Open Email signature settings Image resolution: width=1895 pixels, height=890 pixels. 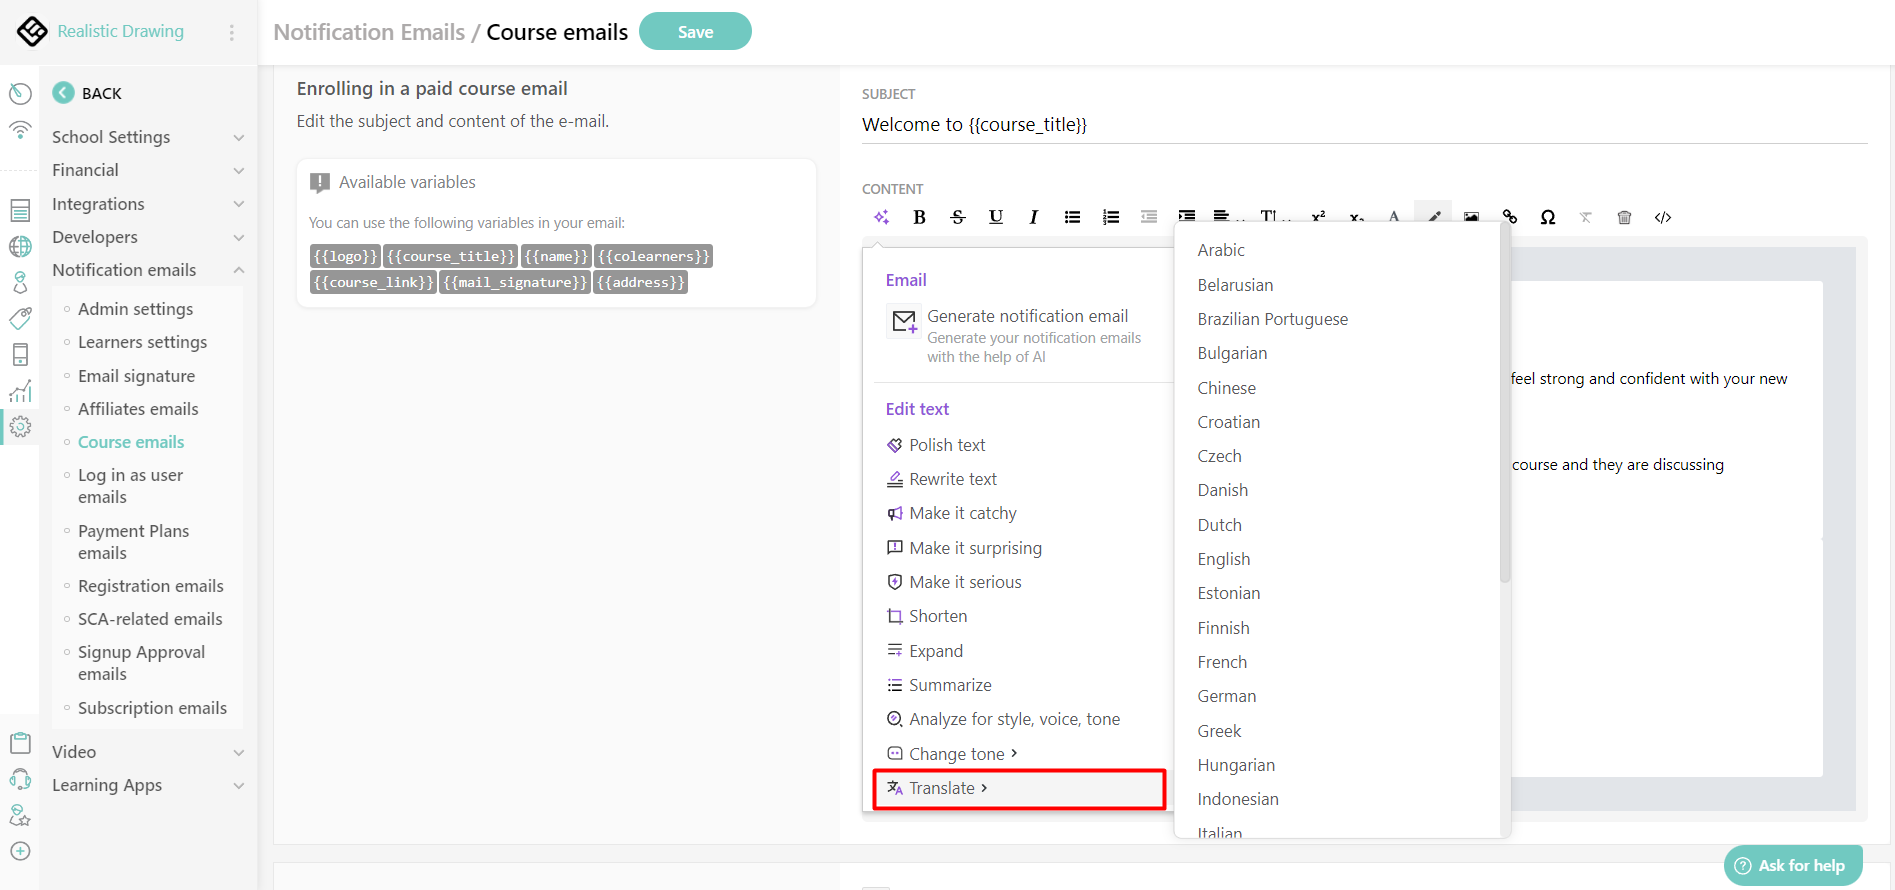pos(136,376)
